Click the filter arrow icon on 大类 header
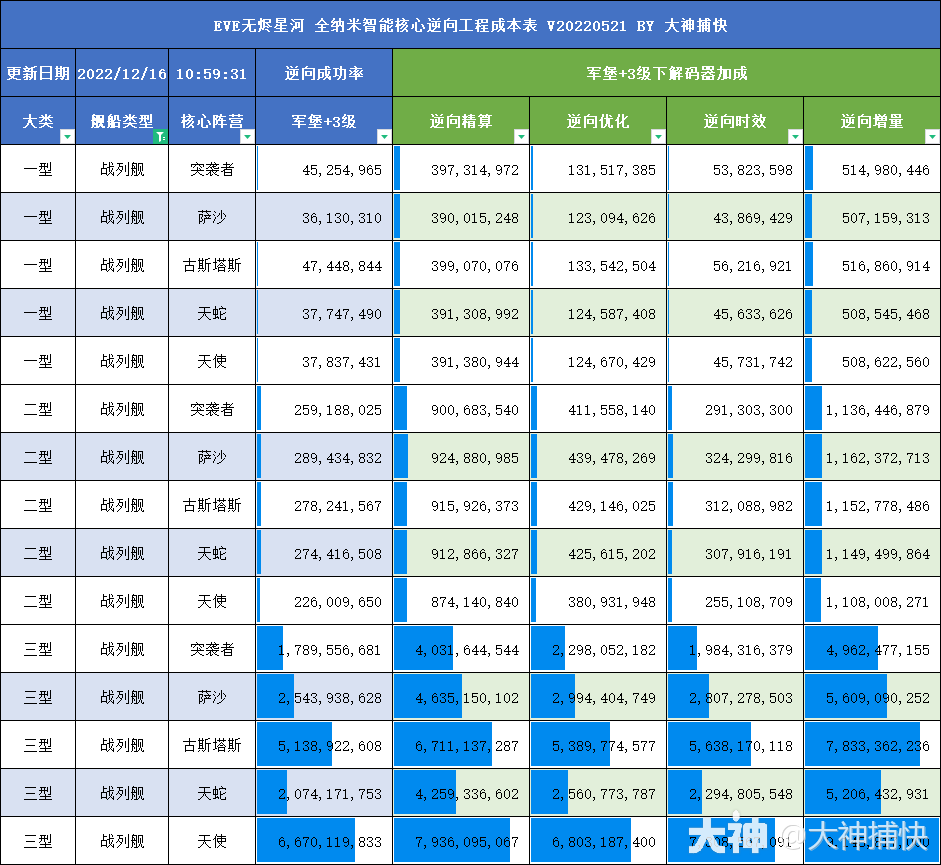Screen dimensions: 941x865 [x=66, y=137]
